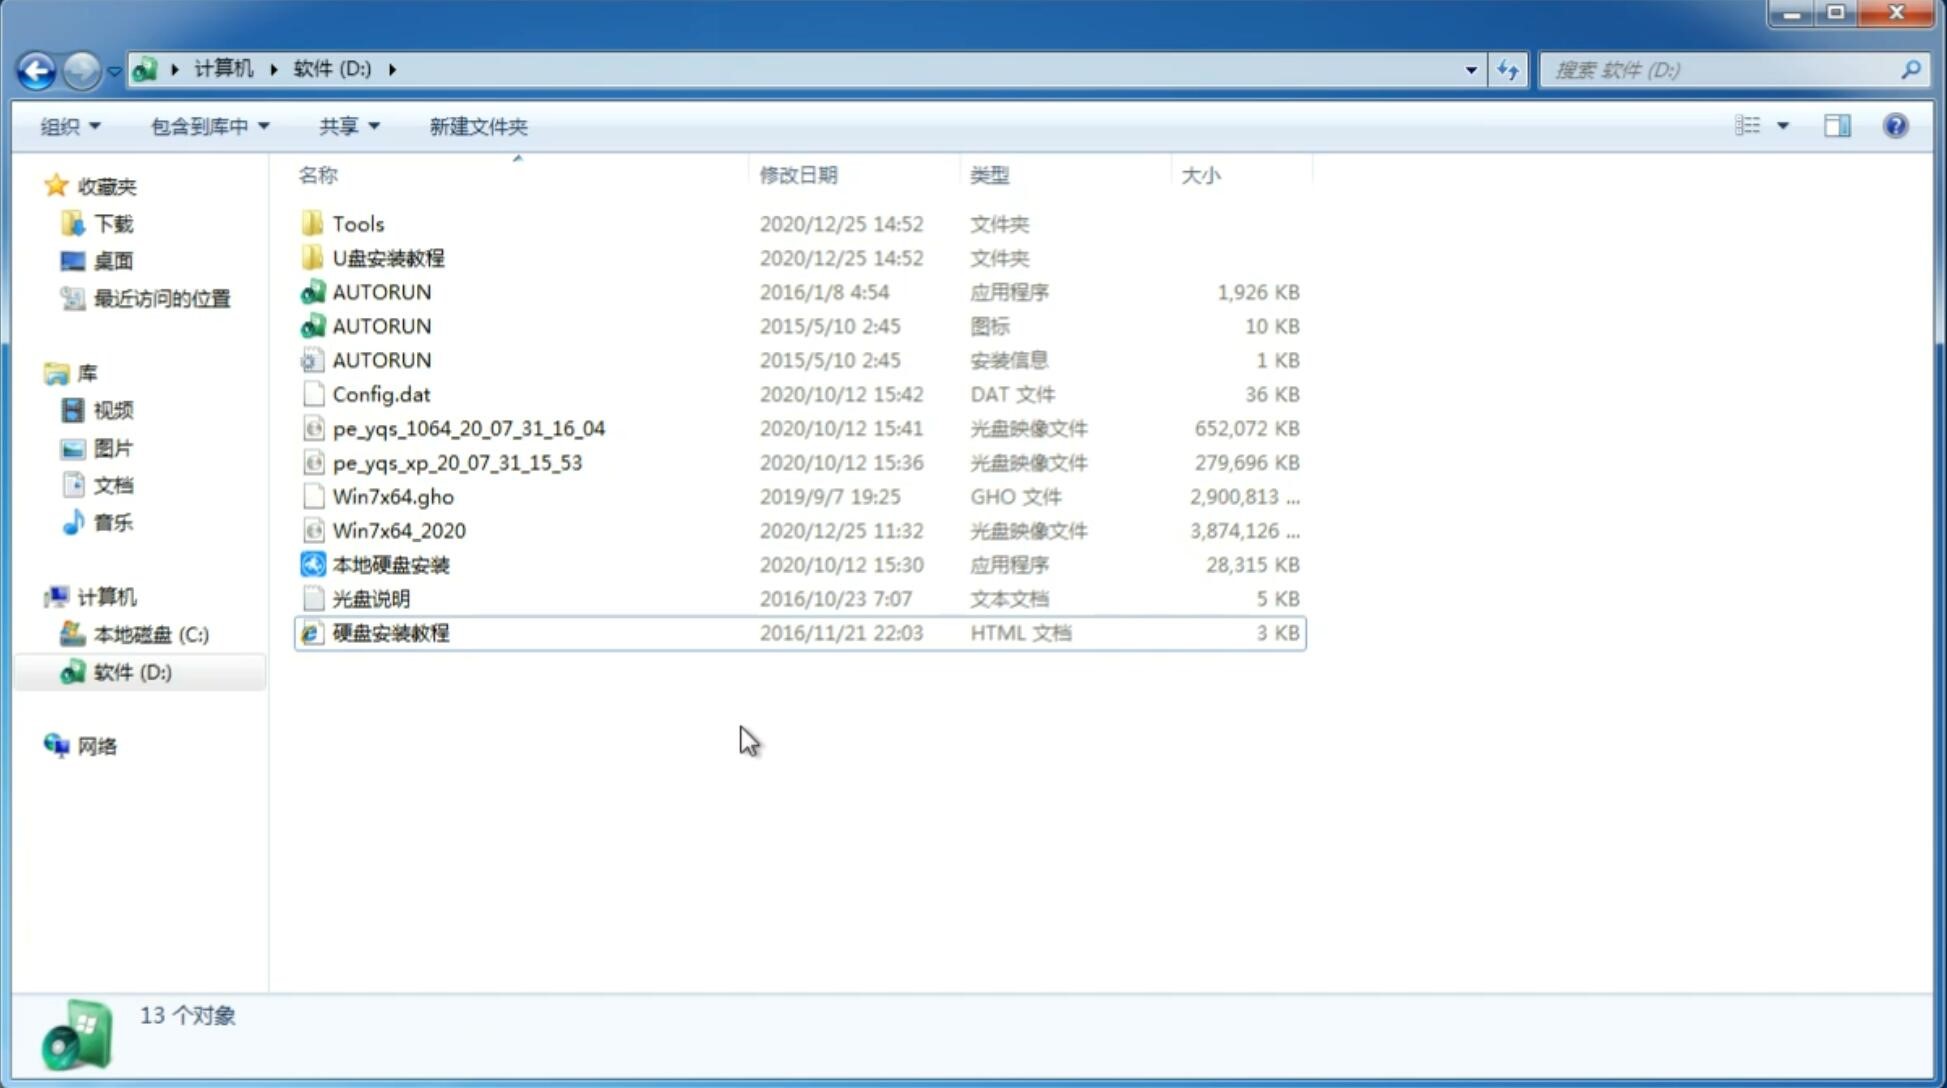Open the U盘安装教程 folder

389,257
